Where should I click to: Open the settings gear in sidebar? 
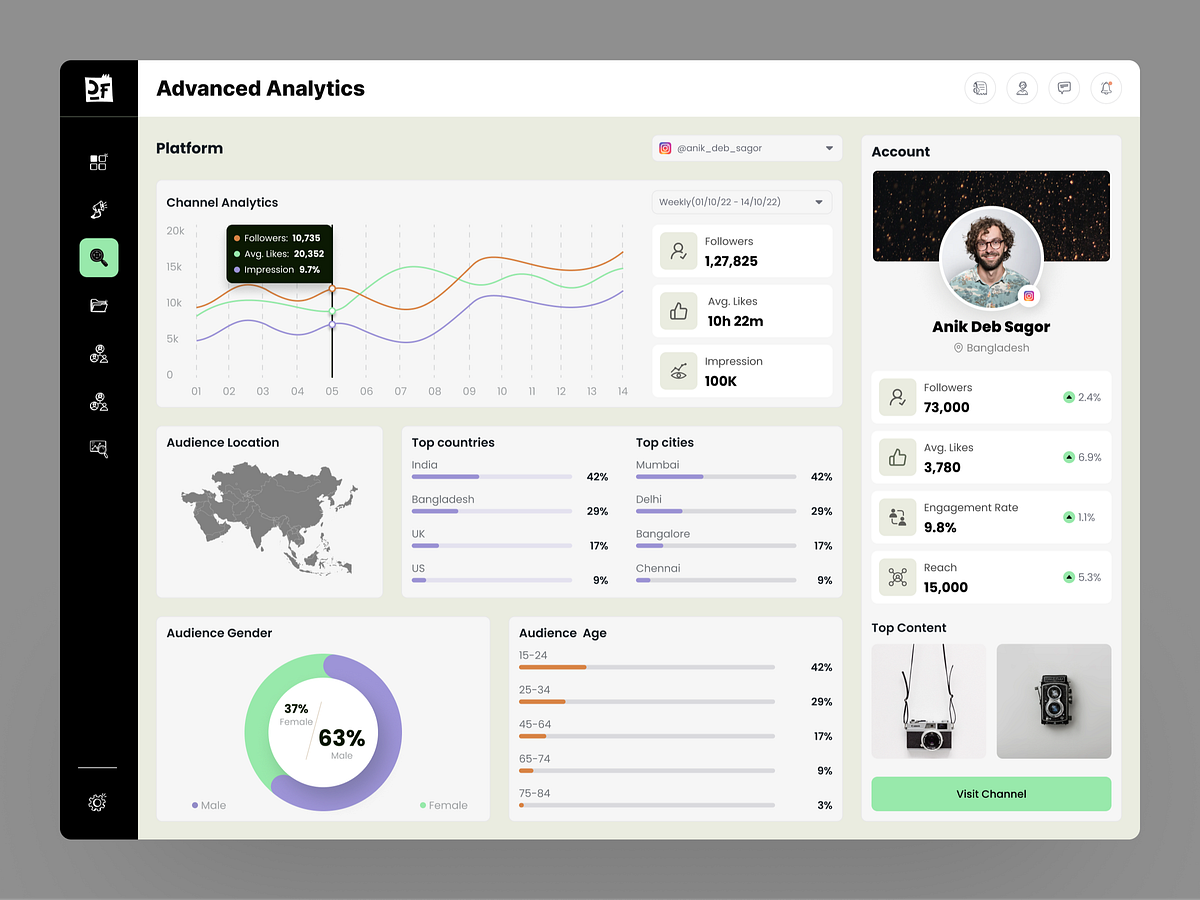pos(97,802)
